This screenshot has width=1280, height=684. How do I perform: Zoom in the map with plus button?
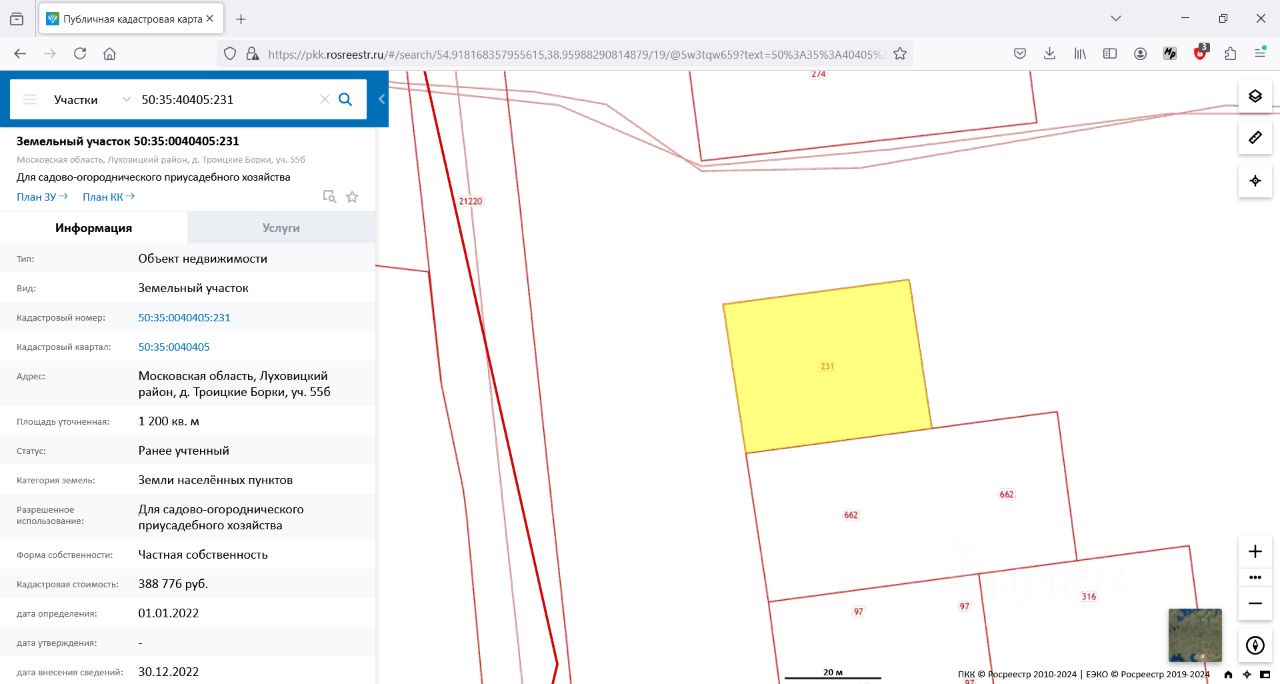[1255, 551]
